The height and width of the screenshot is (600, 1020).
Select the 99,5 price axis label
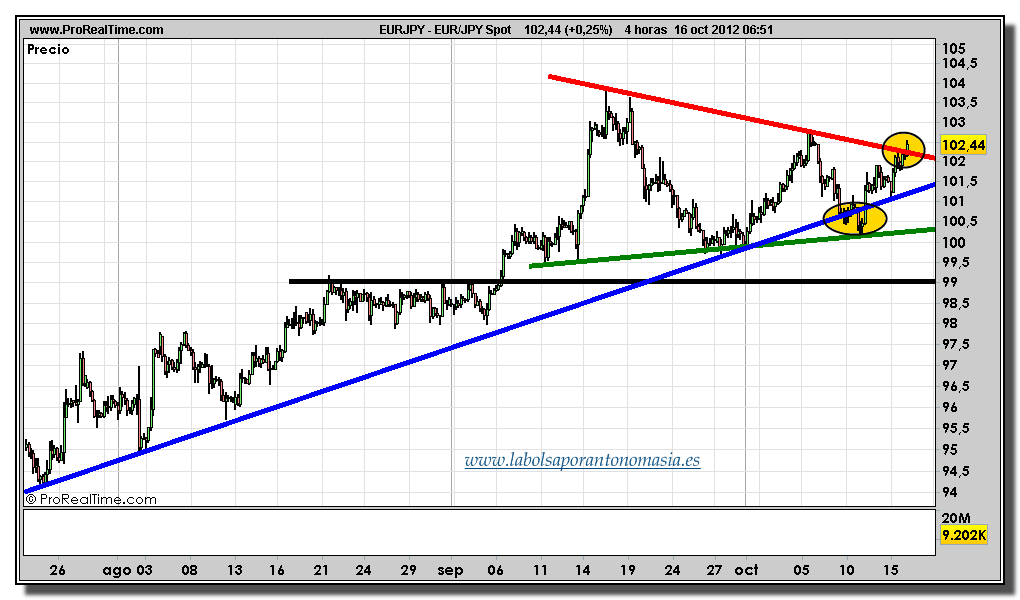956,262
